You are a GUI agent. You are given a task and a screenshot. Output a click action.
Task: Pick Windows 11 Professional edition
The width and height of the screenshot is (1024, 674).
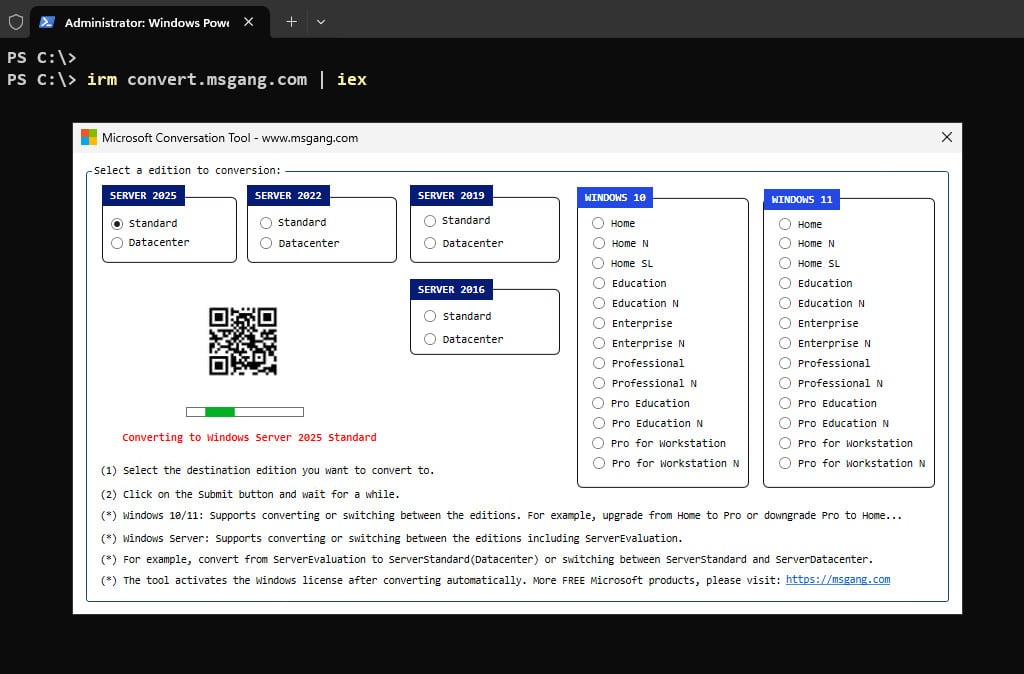785,363
